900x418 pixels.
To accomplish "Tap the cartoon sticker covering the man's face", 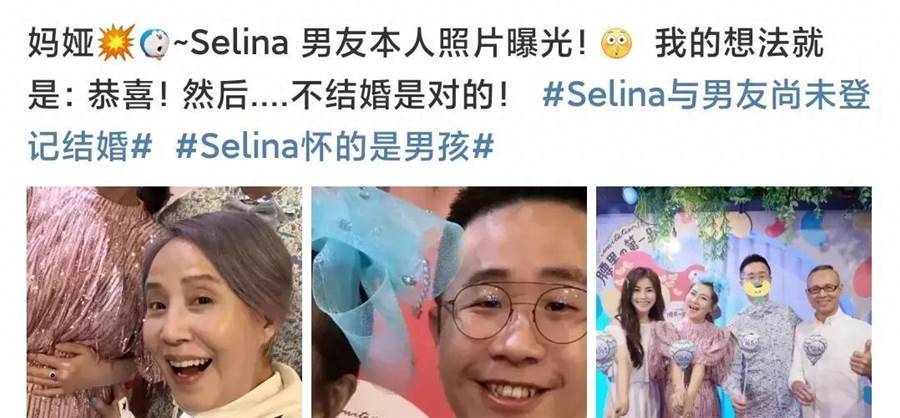I will coord(757,288).
